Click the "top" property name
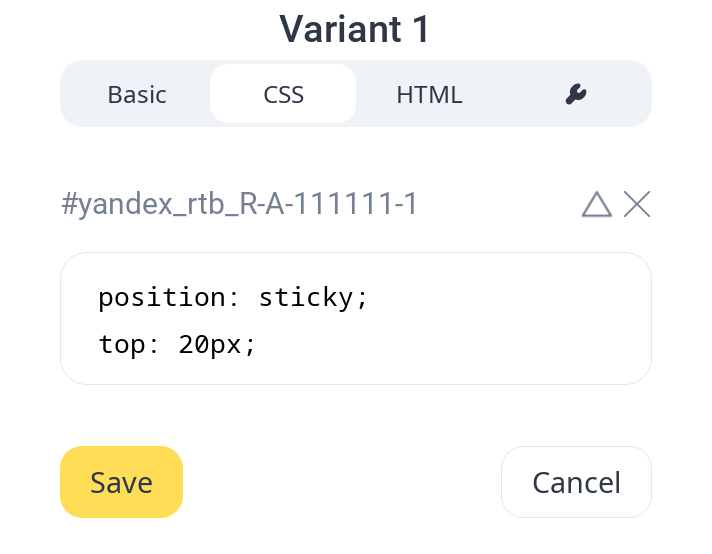712x554 pixels. 124,345
